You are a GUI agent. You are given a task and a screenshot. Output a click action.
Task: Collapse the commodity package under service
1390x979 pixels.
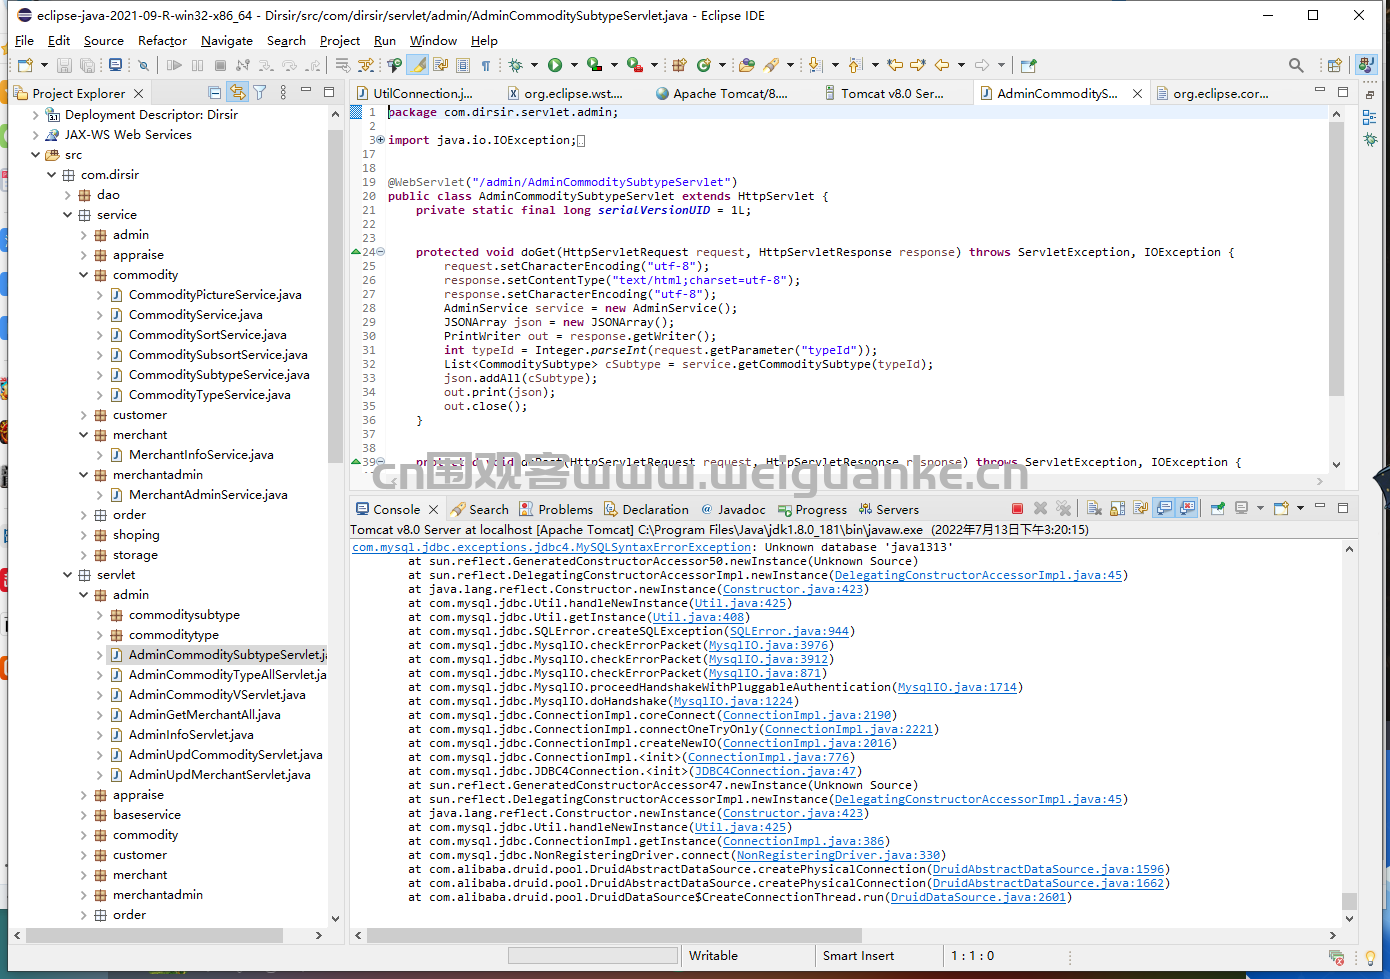(x=84, y=275)
